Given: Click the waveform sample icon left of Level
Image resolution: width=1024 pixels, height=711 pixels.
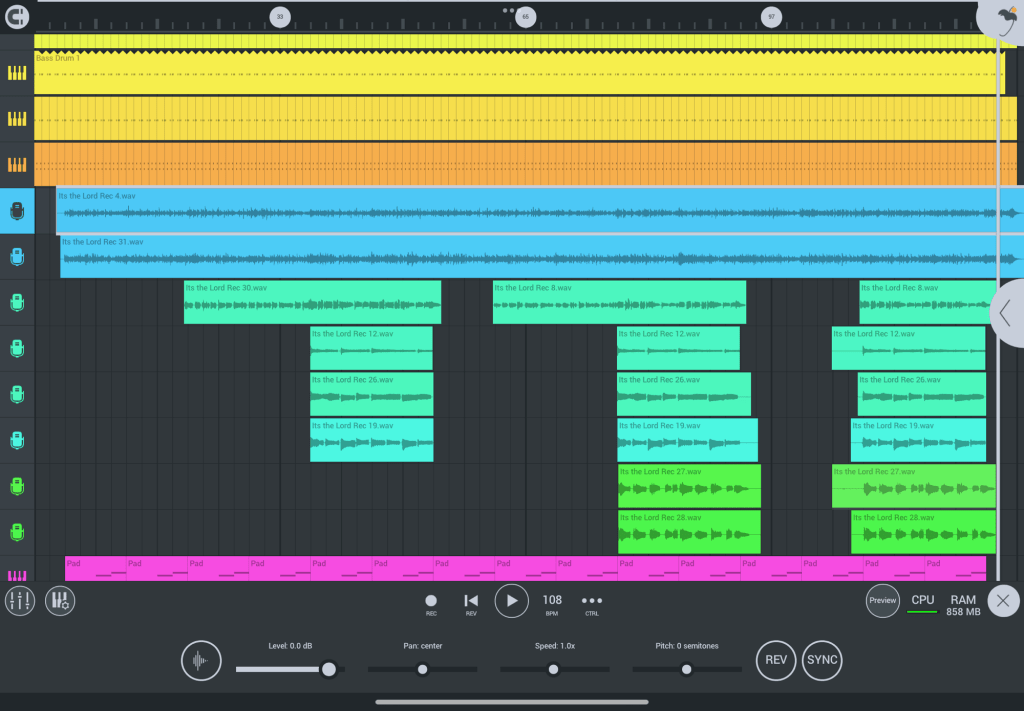Looking at the screenshot, I should point(201,661).
